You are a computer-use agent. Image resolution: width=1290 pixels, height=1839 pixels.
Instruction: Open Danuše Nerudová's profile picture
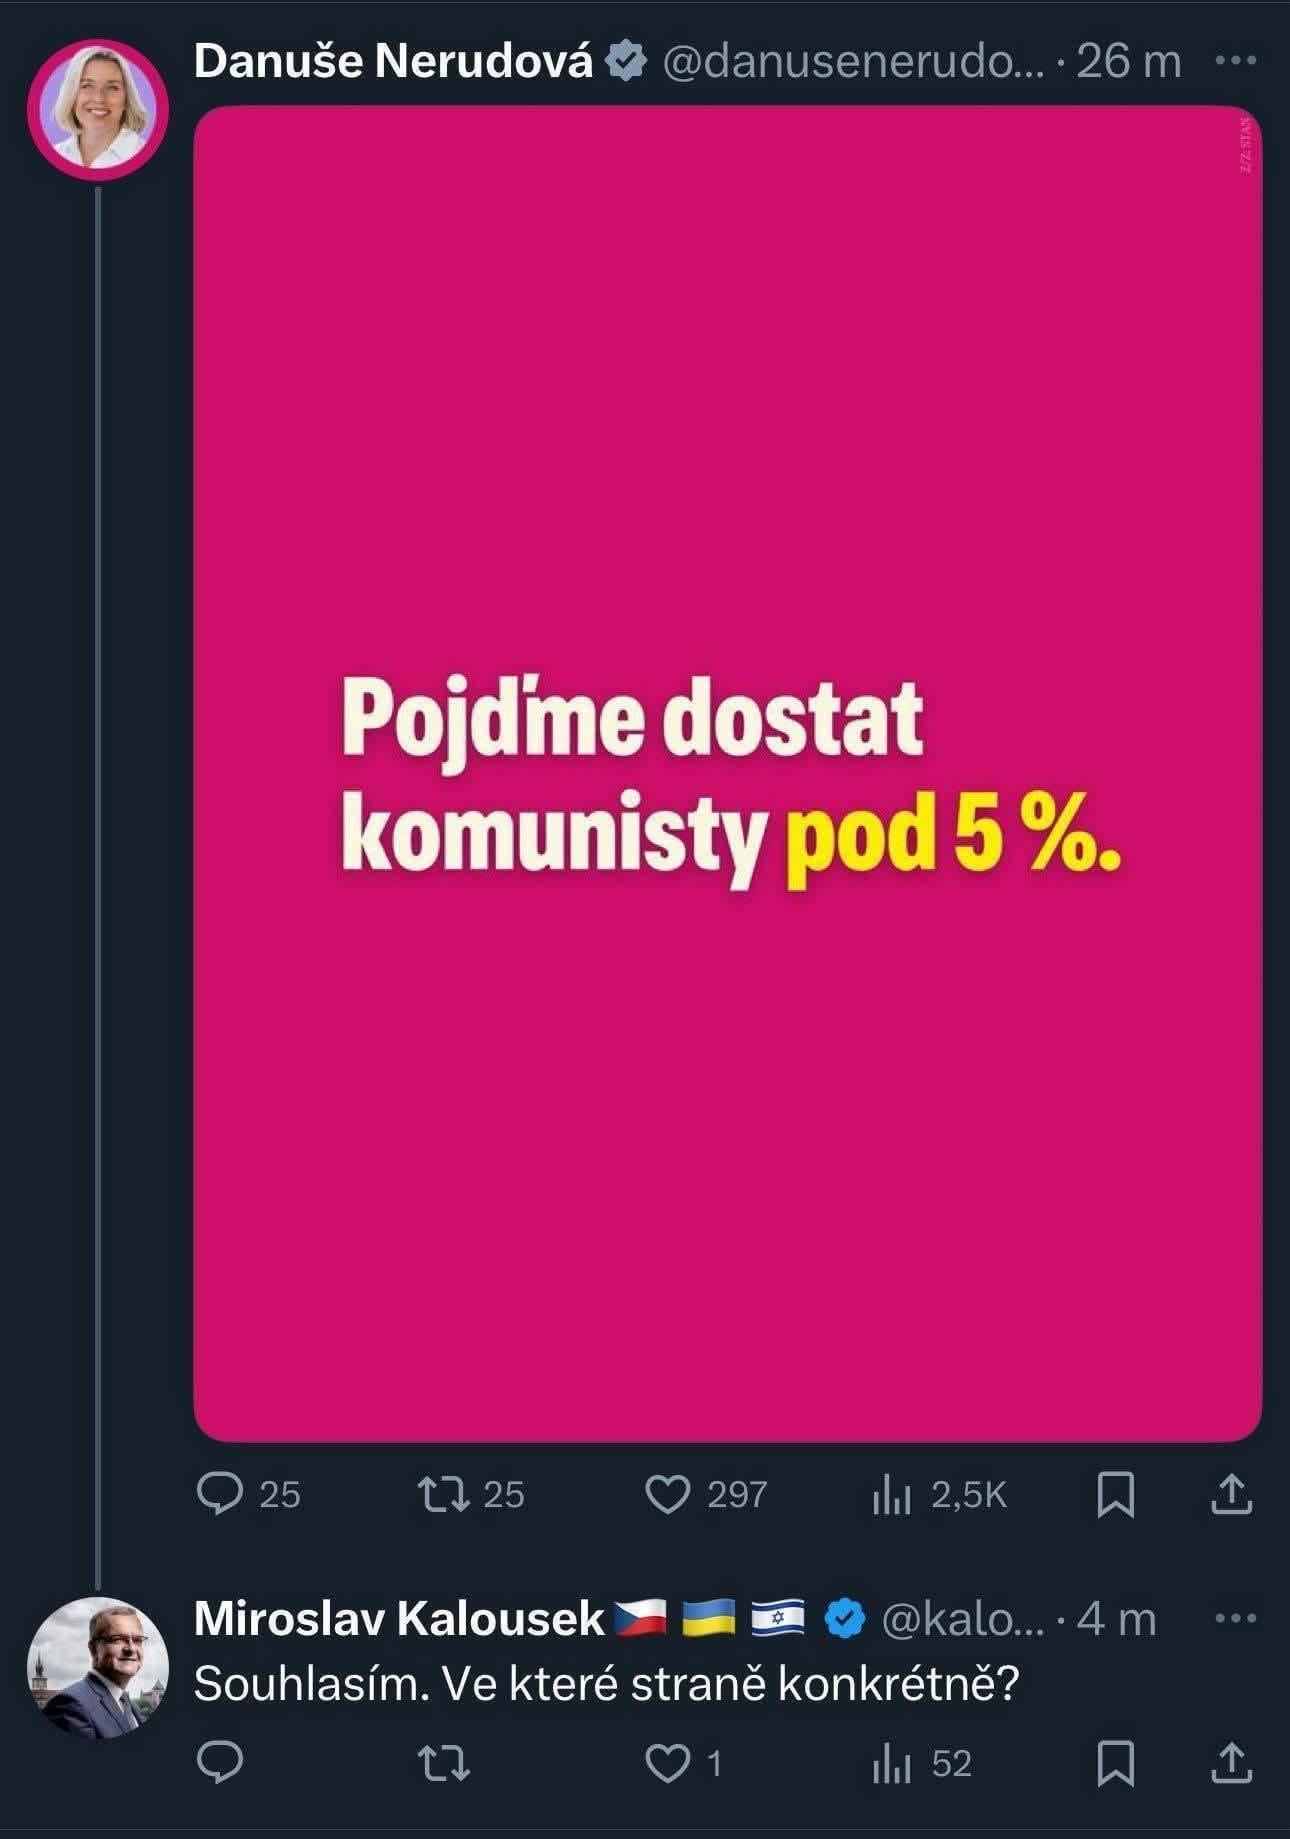(98, 109)
